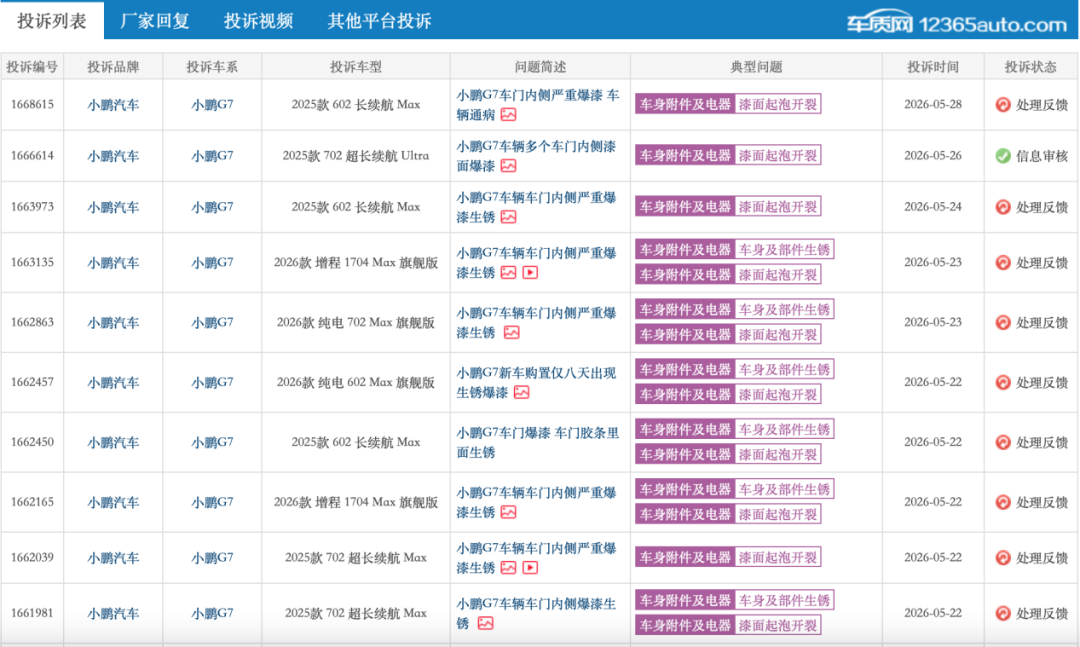
Task: Click 车身附件及电器 tag in row 1666614
Action: point(685,156)
